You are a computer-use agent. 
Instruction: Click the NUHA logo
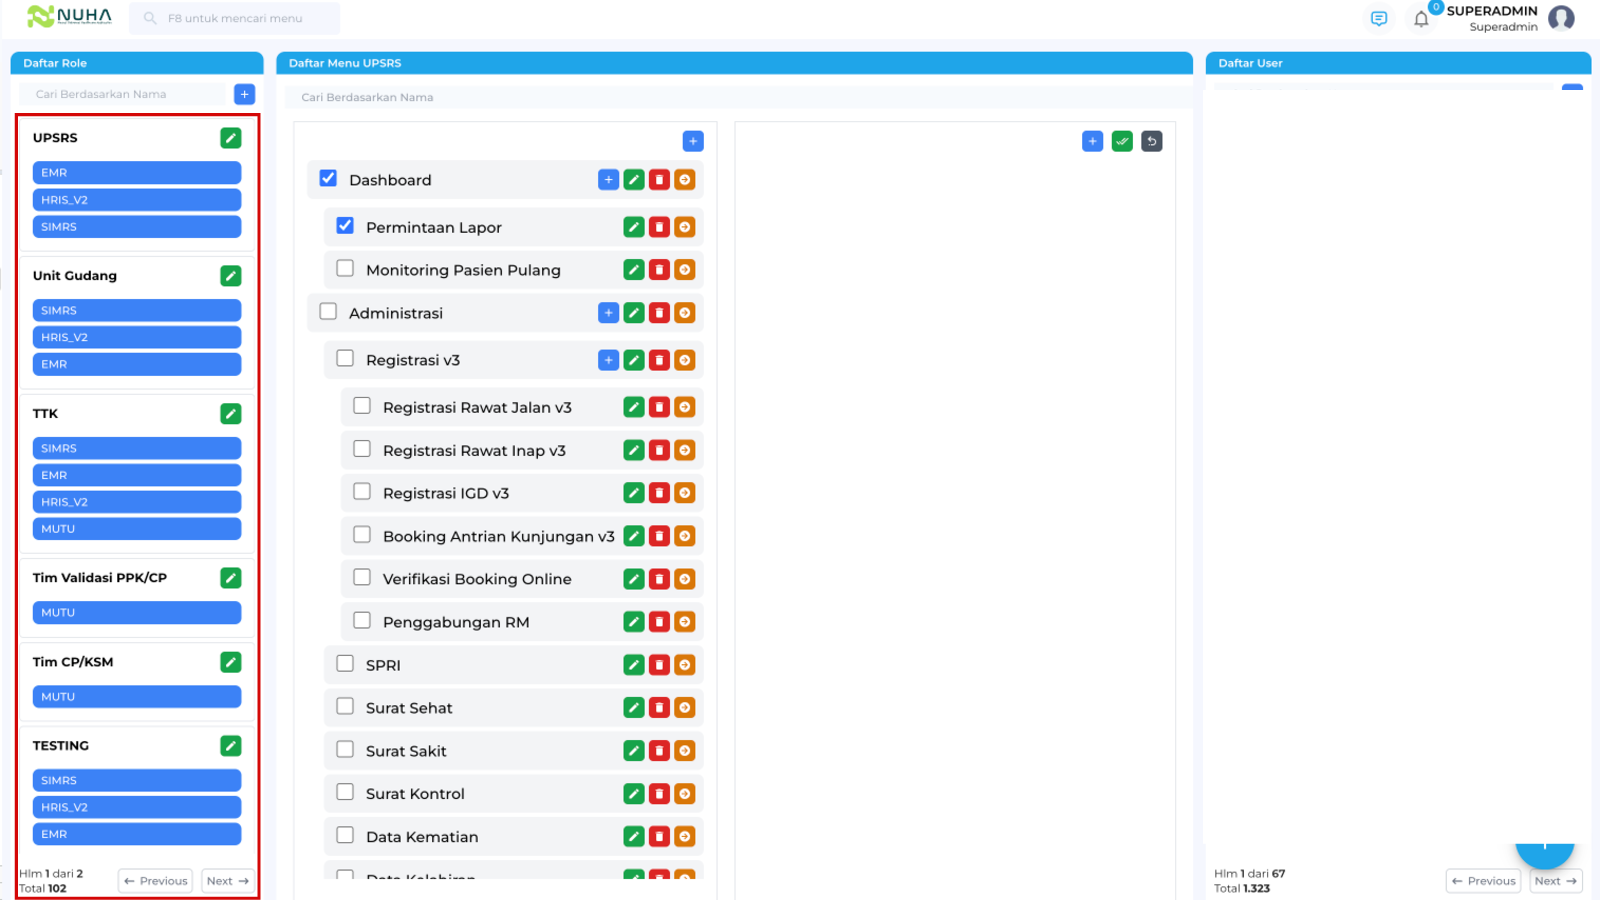click(69, 16)
